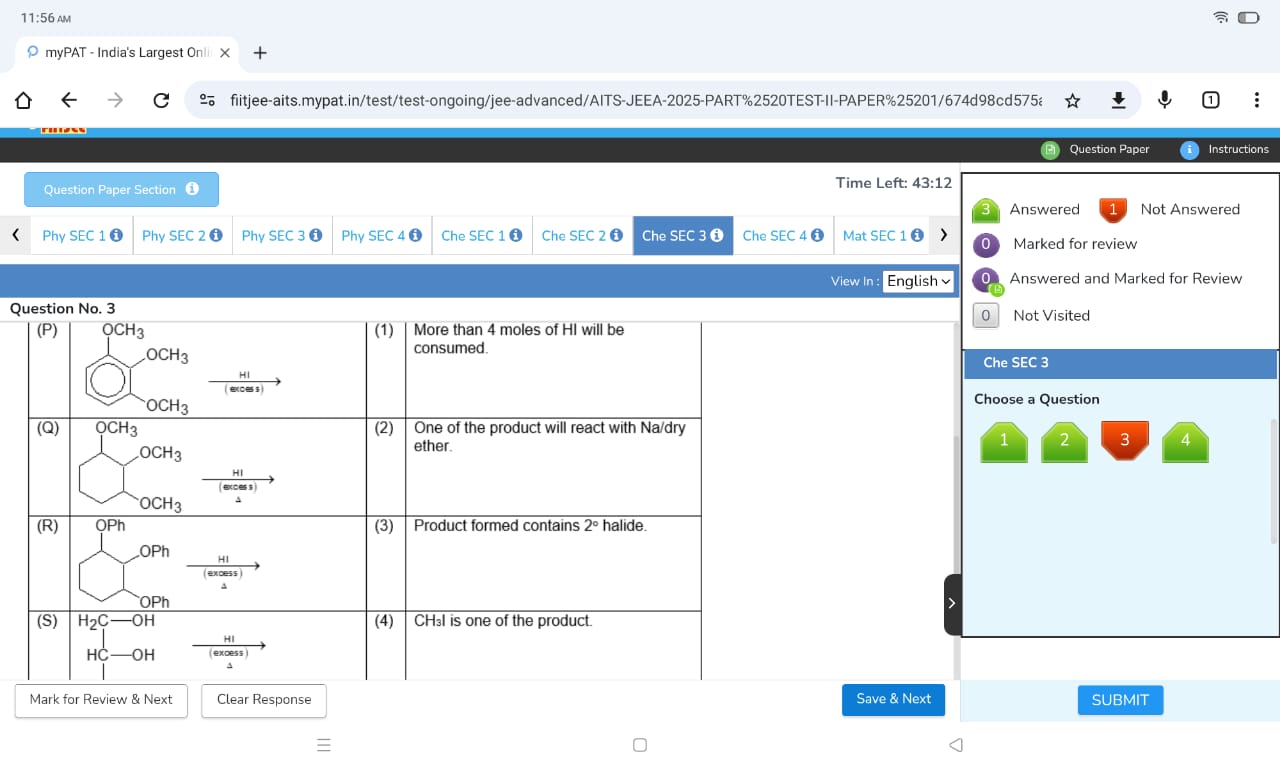This screenshot has height=768, width=1280.
Task: Tap the Android back button
Action: [956, 745]
